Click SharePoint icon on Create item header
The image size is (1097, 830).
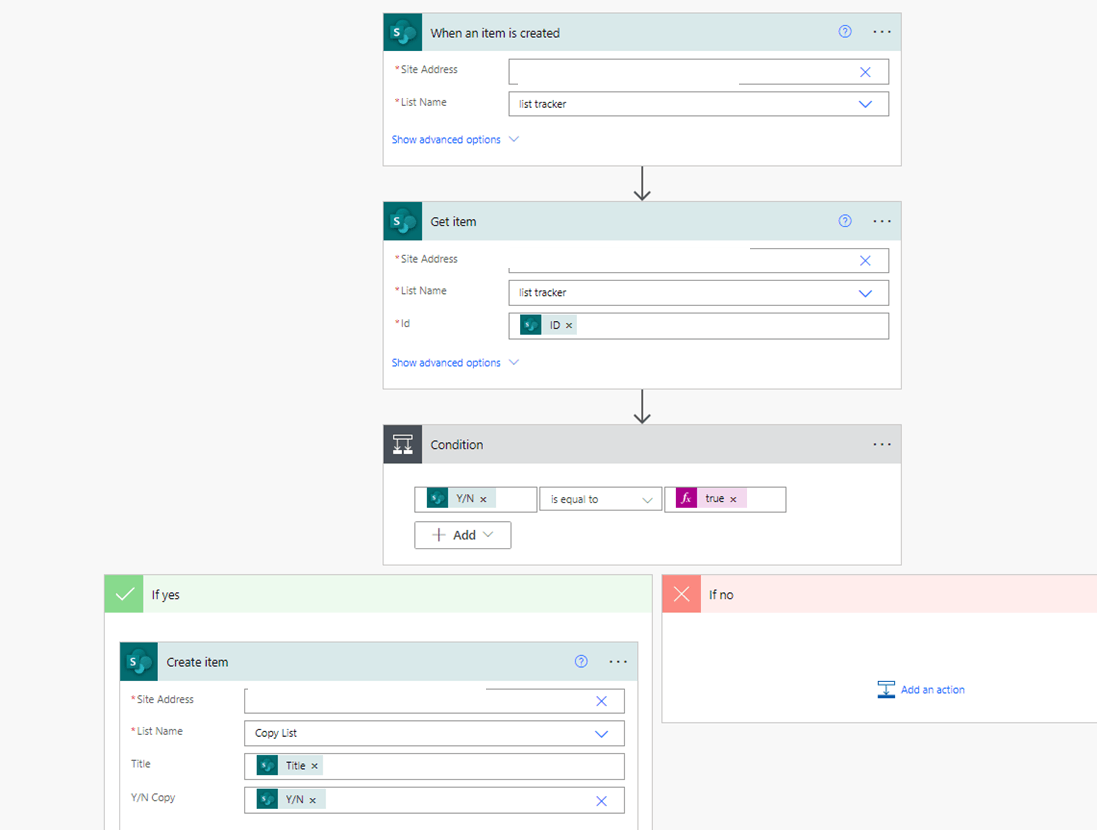coord(139,661)
